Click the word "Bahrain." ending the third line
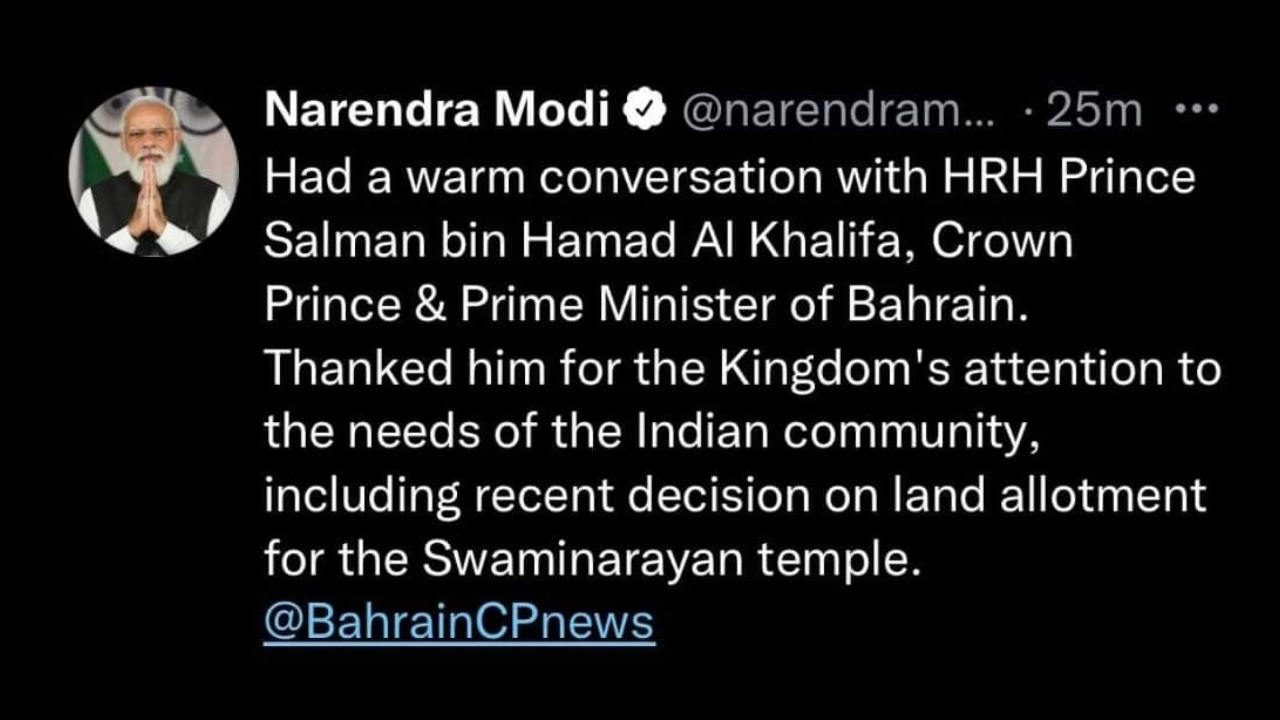Viewport: 1280px width, 720px height. point(938,305)
